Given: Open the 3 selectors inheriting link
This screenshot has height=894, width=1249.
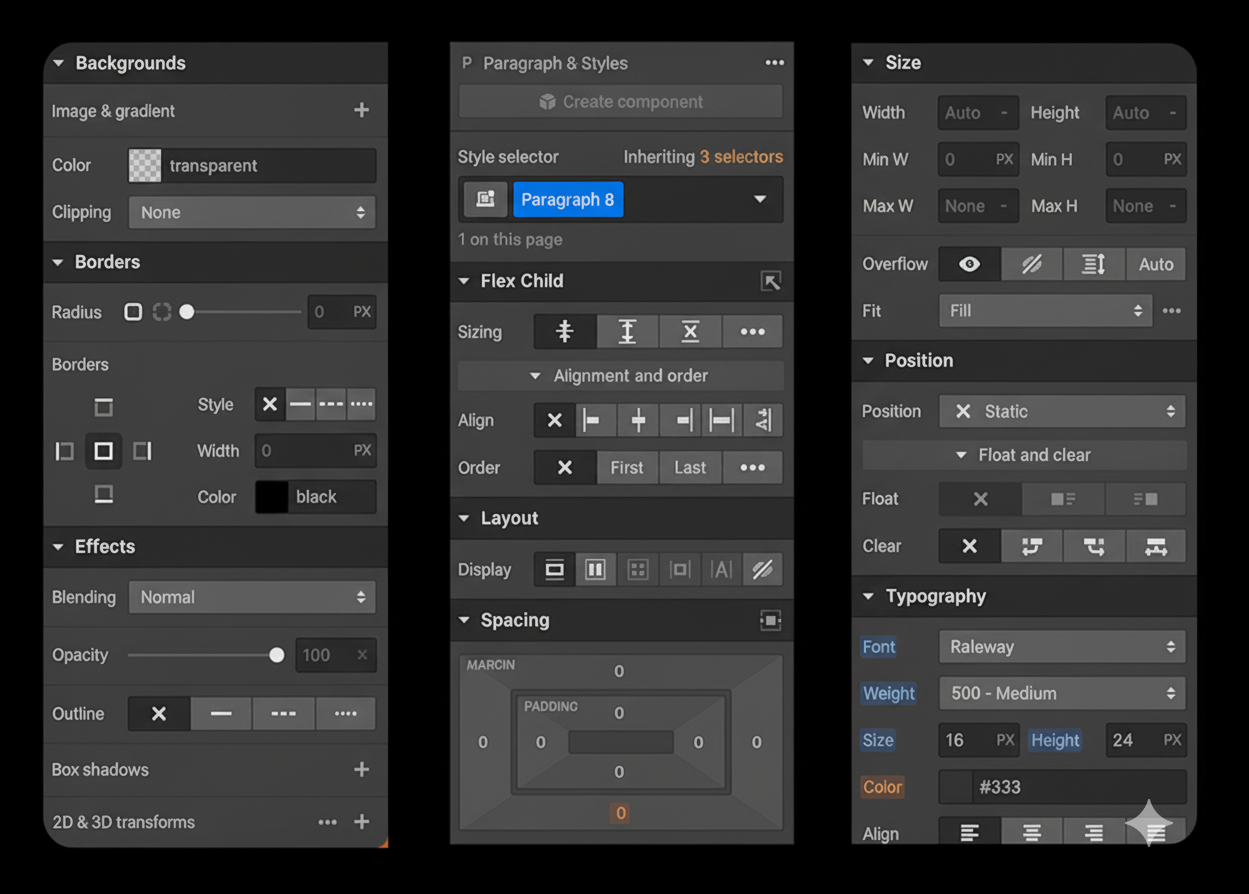Looking at the screenshot, I should tap(741, 157).
